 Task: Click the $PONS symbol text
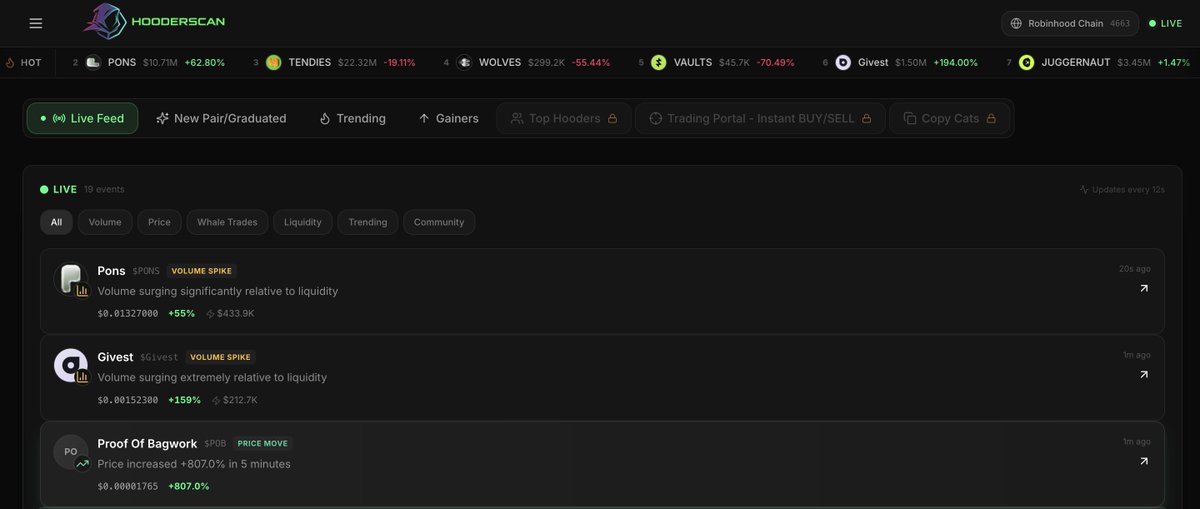pyautogui.click(x=146, y=271)
